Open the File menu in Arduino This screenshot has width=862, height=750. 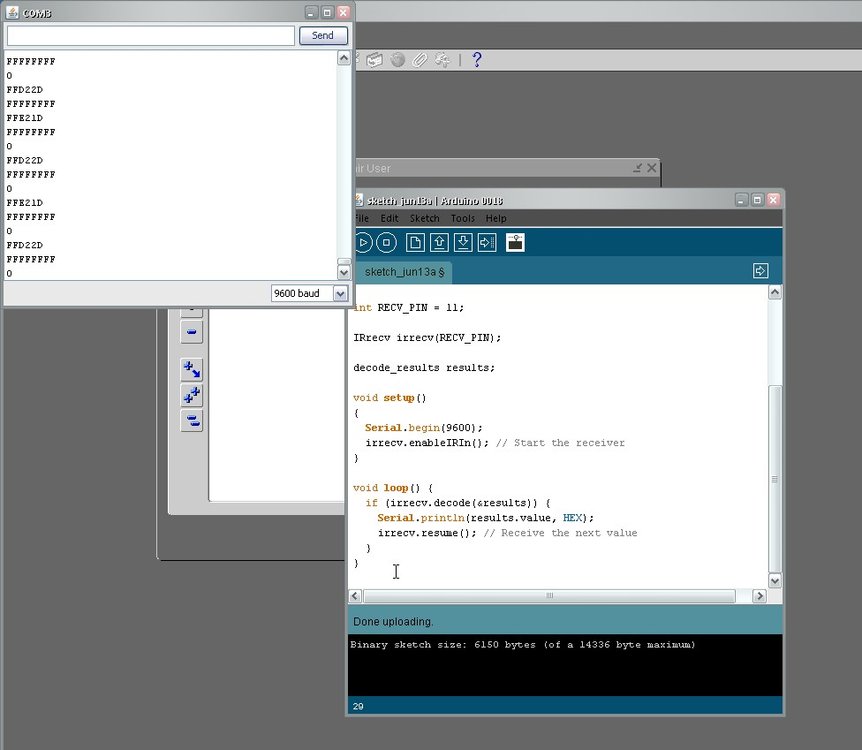point(362,218)
